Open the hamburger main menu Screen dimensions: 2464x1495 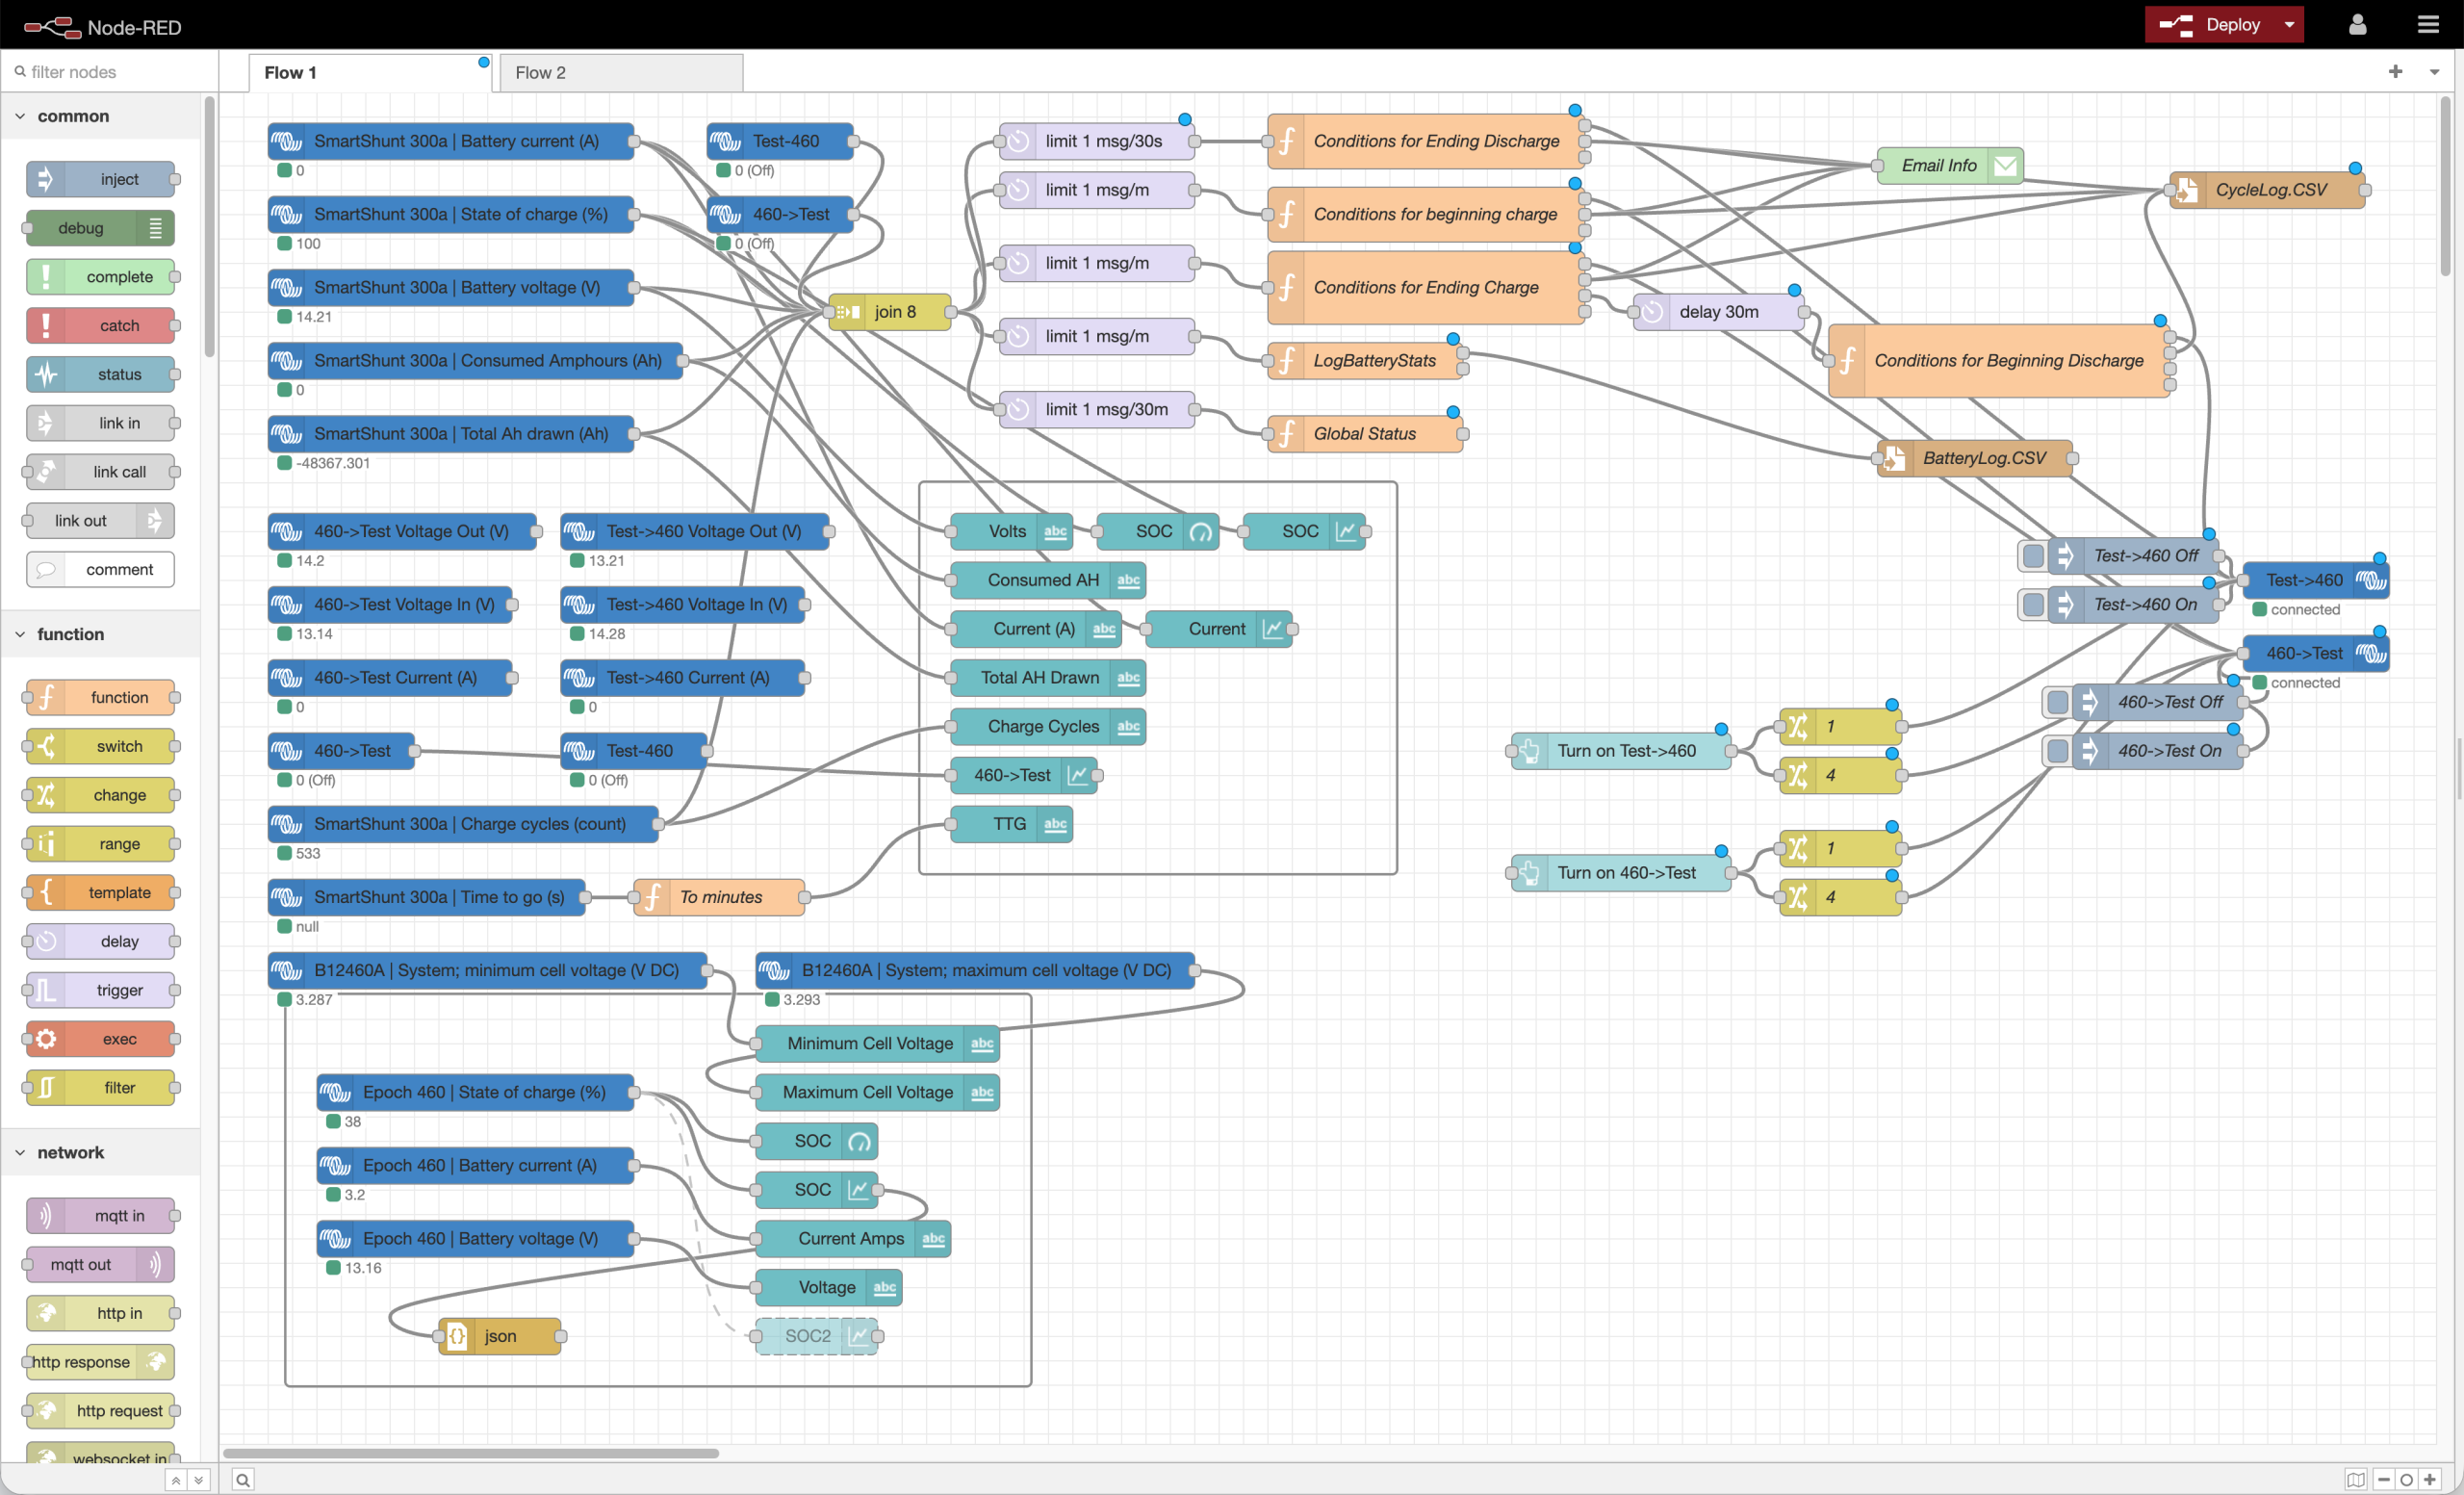pyautogui.click(x=2428, y=24)
